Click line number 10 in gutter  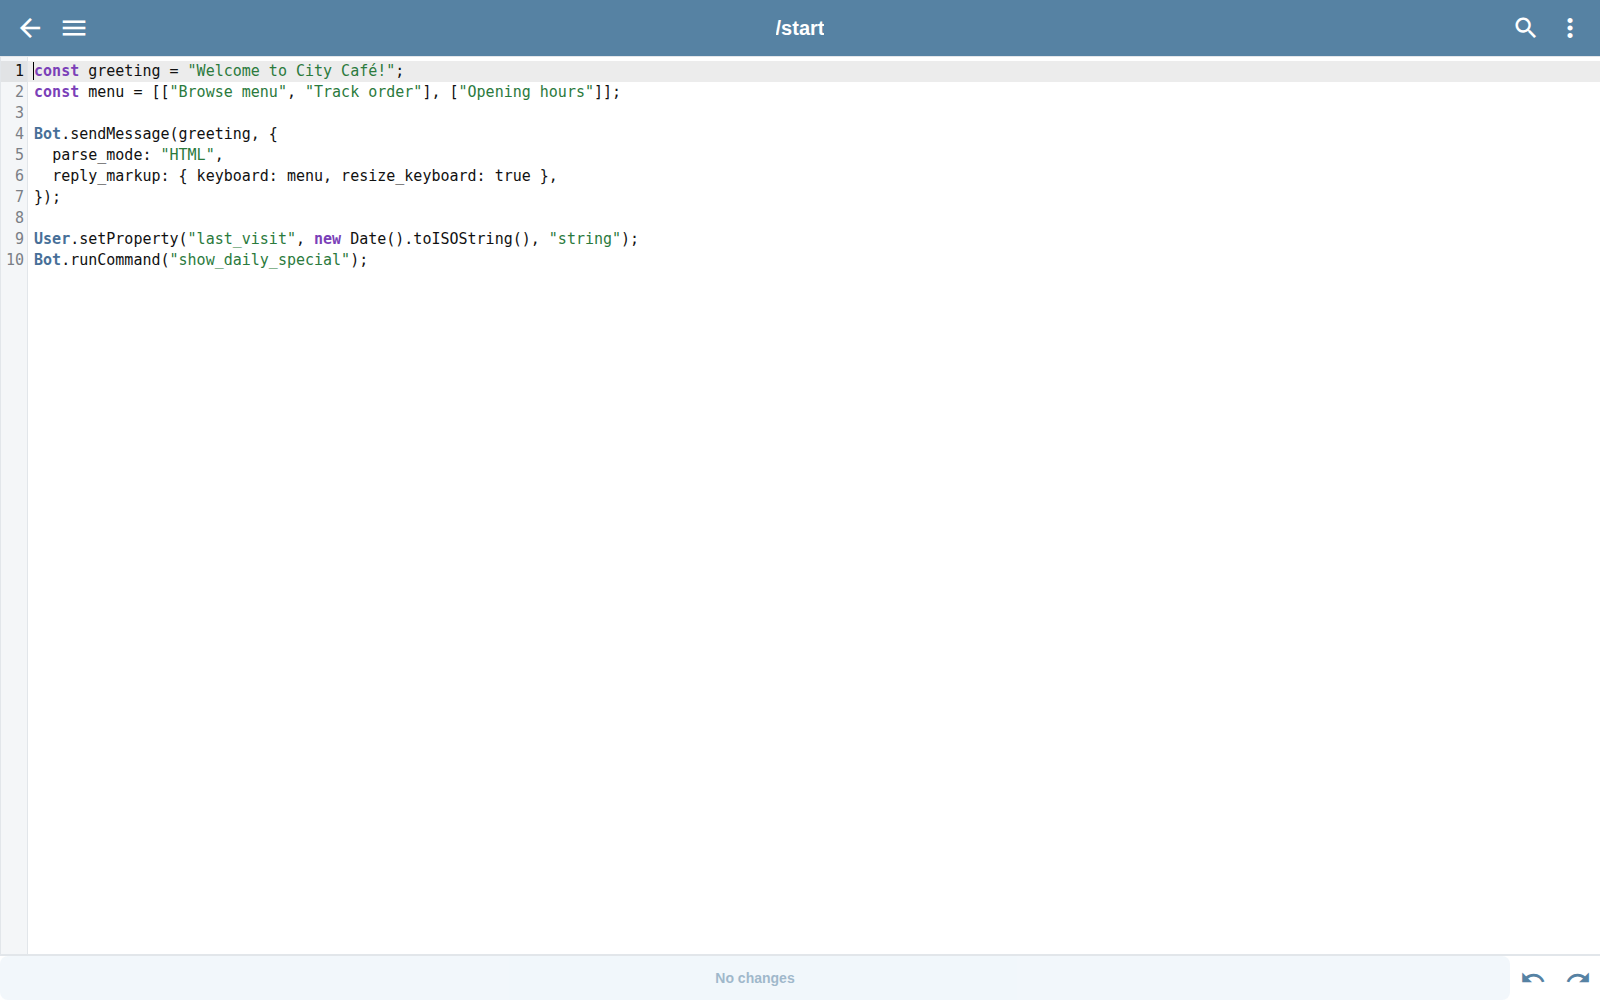click(15, 260)
